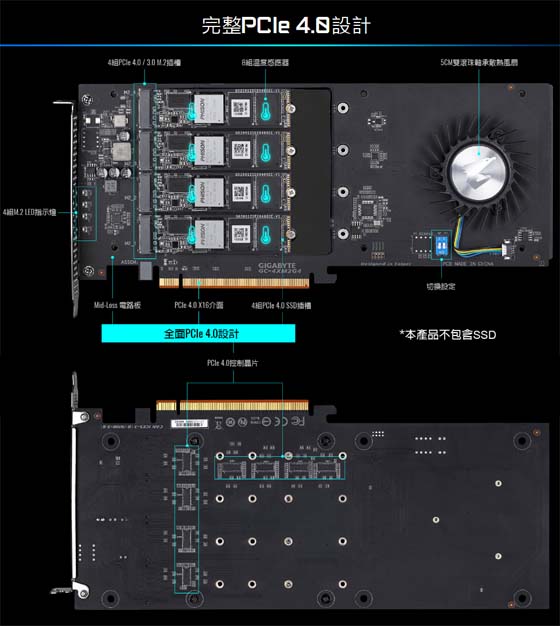The width and height of the screenshot is (560, 626).
Task: Click the white barcode sticker on the back side
Action: pyautogui.click(x=190, y=424)
